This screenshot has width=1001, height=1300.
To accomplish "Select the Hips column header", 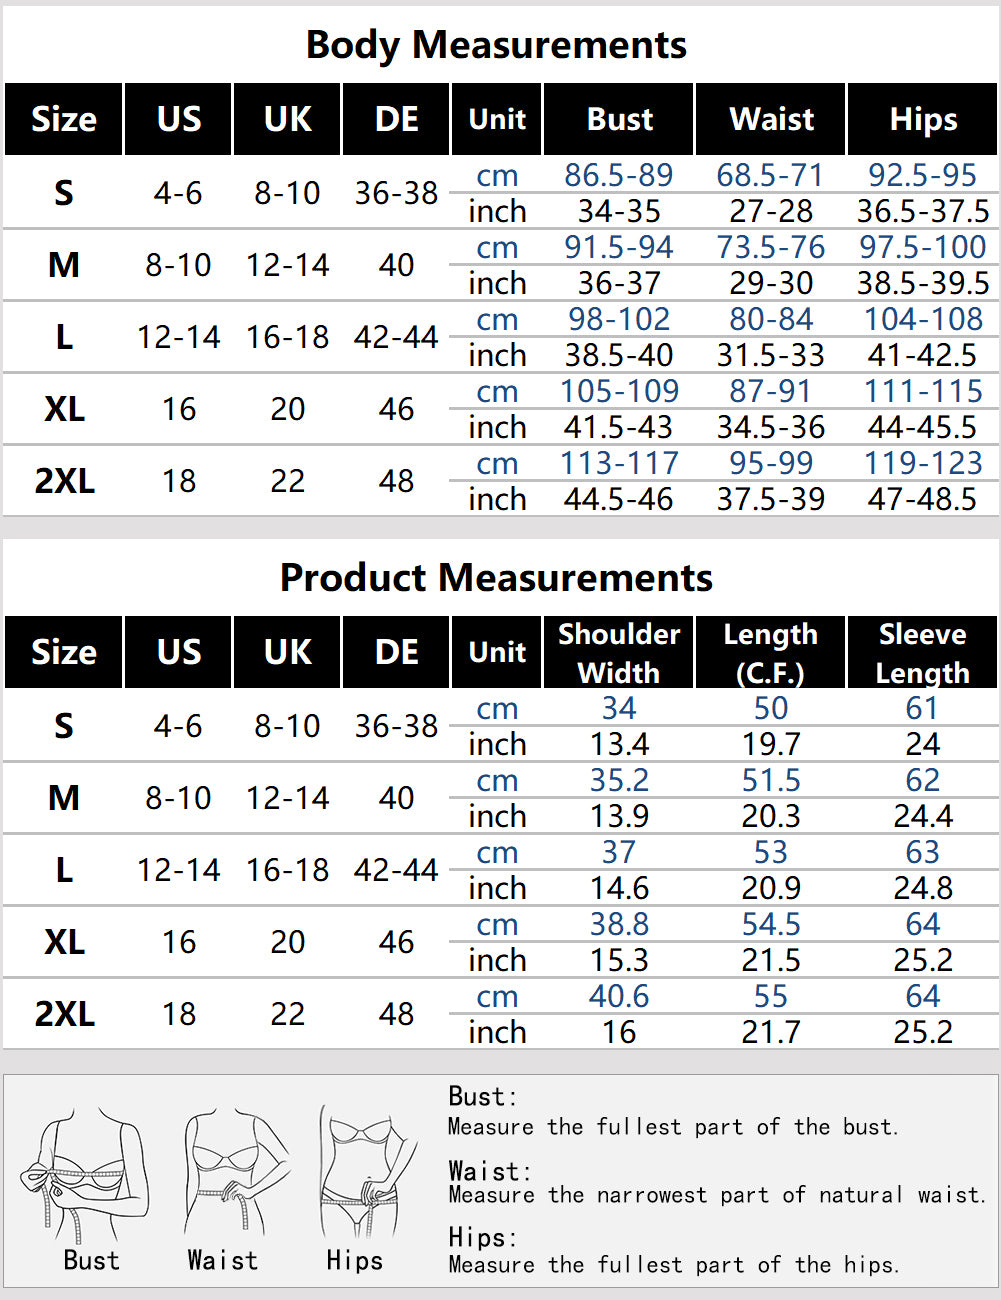I will [923, 120].
